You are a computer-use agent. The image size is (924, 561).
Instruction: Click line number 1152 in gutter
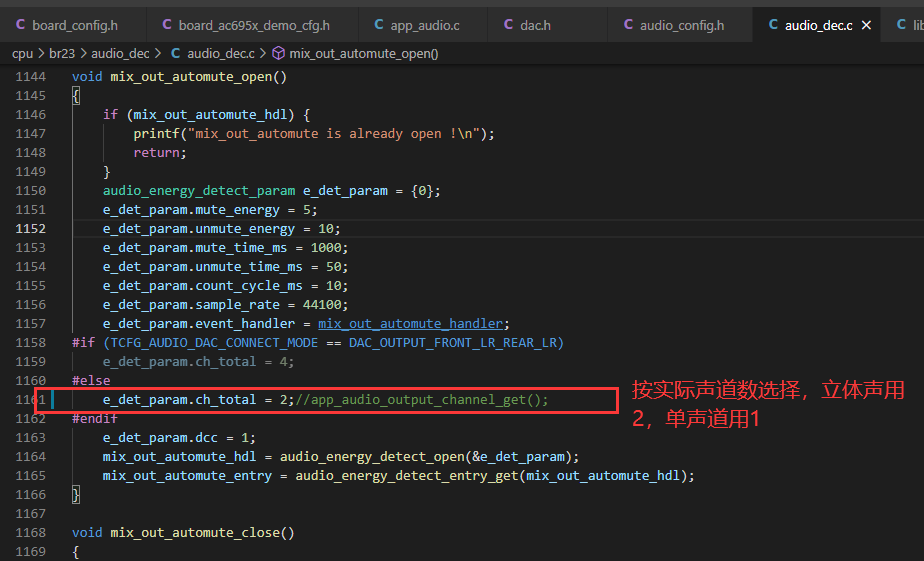[31, 229]
